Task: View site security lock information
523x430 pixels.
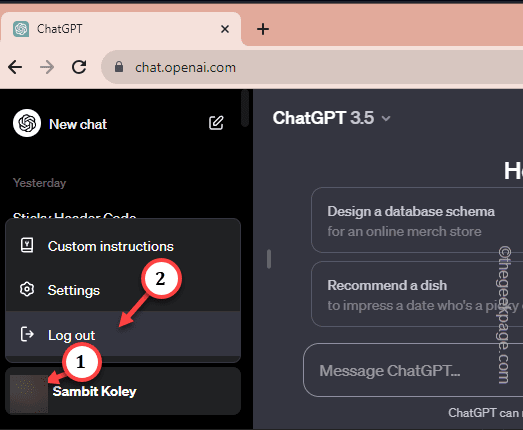Action: click(119, 67)
